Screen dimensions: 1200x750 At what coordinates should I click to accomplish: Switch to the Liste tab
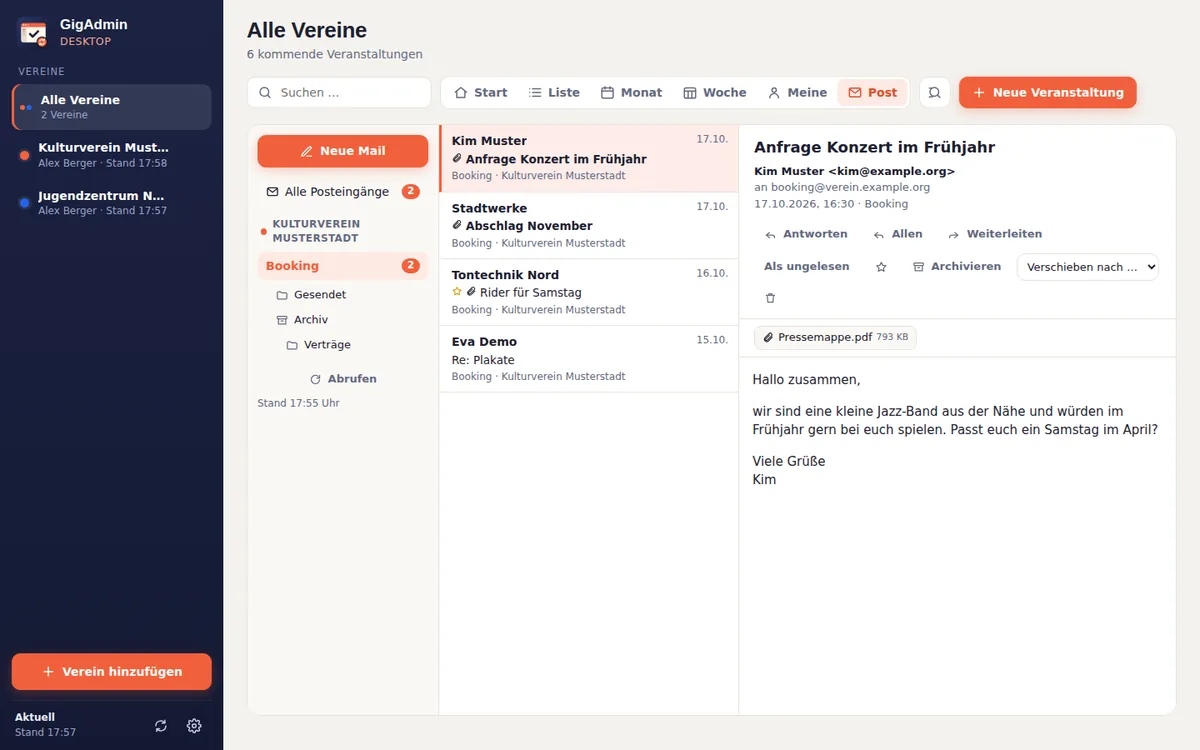click(x=554, y=92)
